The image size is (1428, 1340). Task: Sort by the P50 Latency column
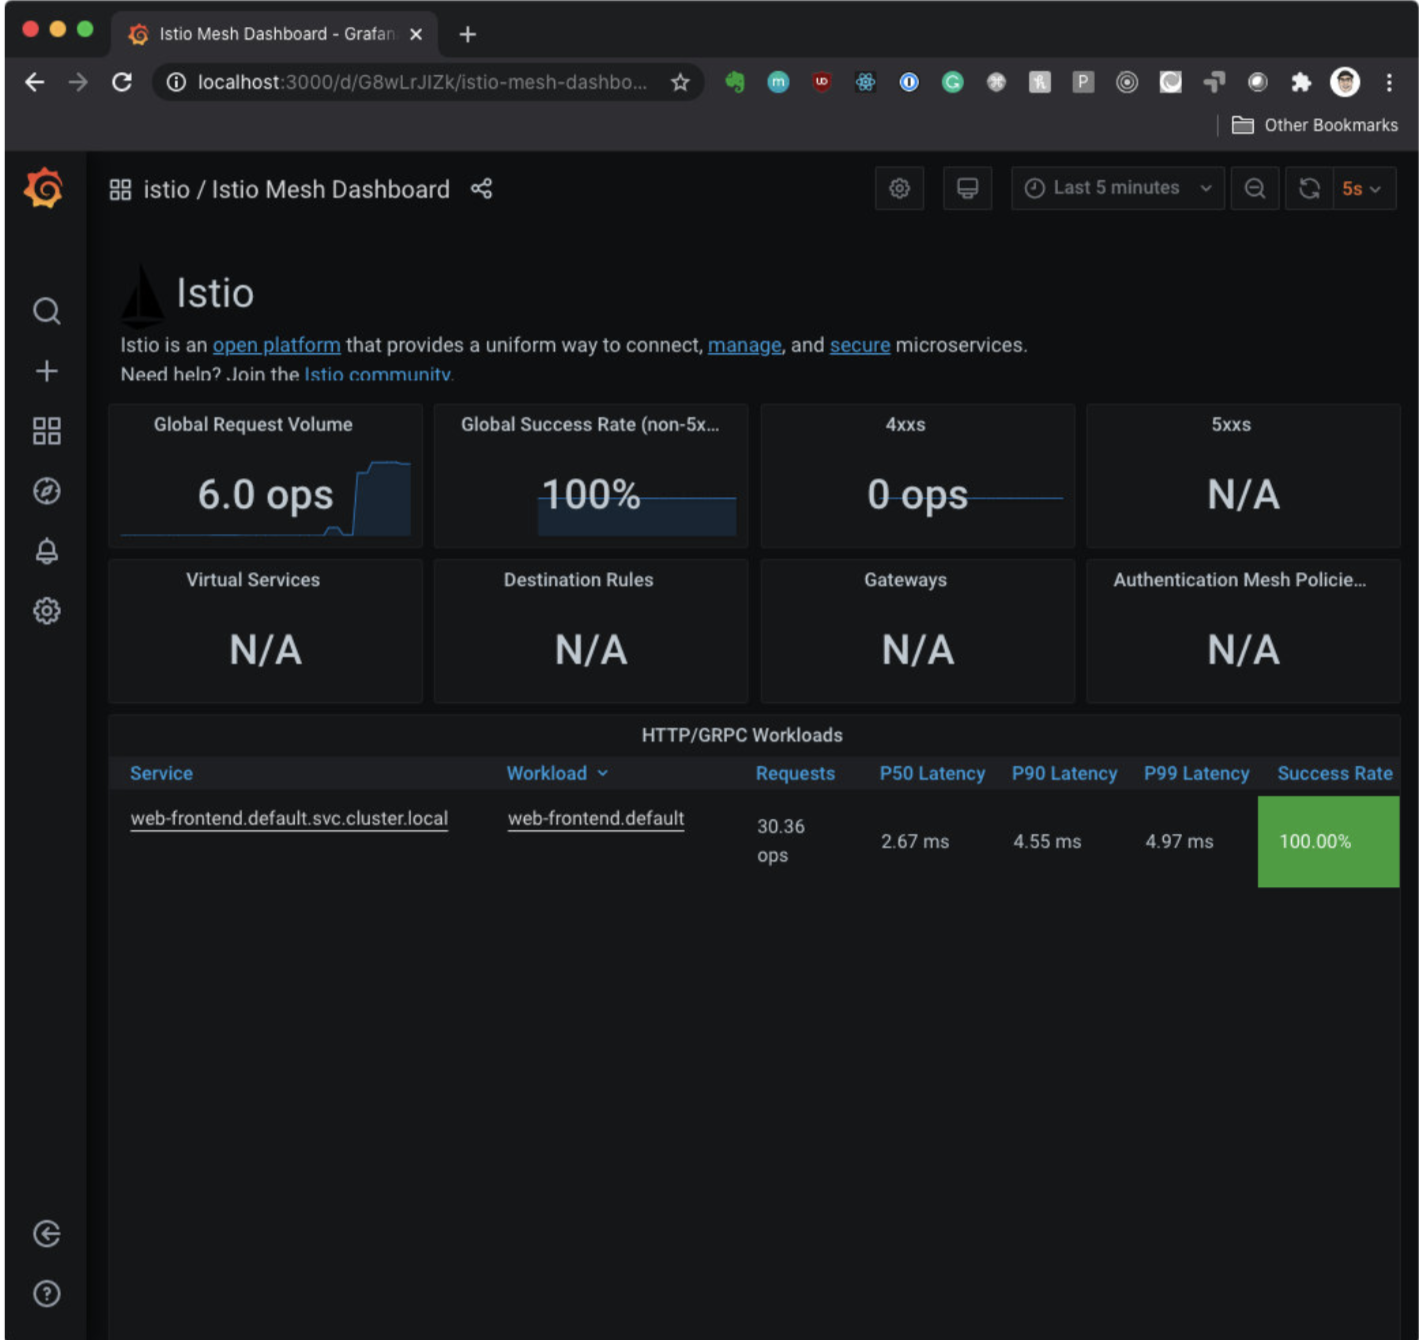[932, 773]
